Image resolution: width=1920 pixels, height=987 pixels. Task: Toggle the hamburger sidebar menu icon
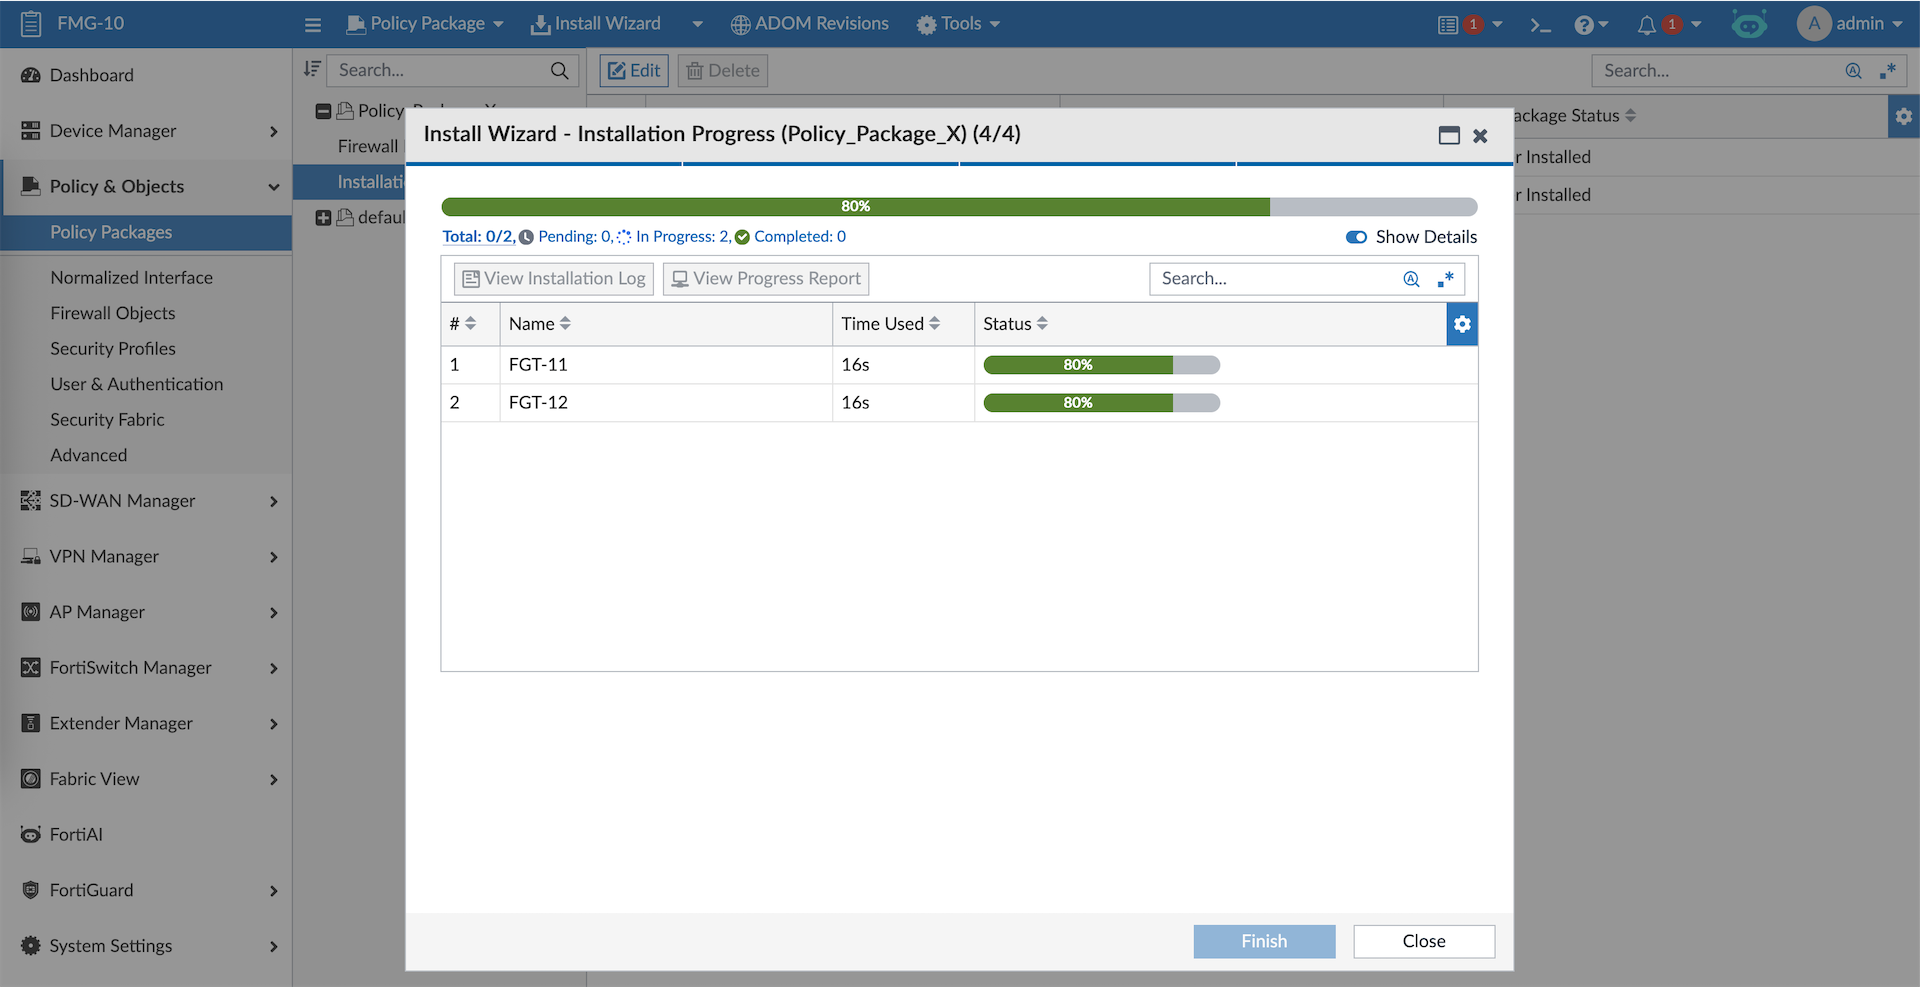click(x=313, y=25)
